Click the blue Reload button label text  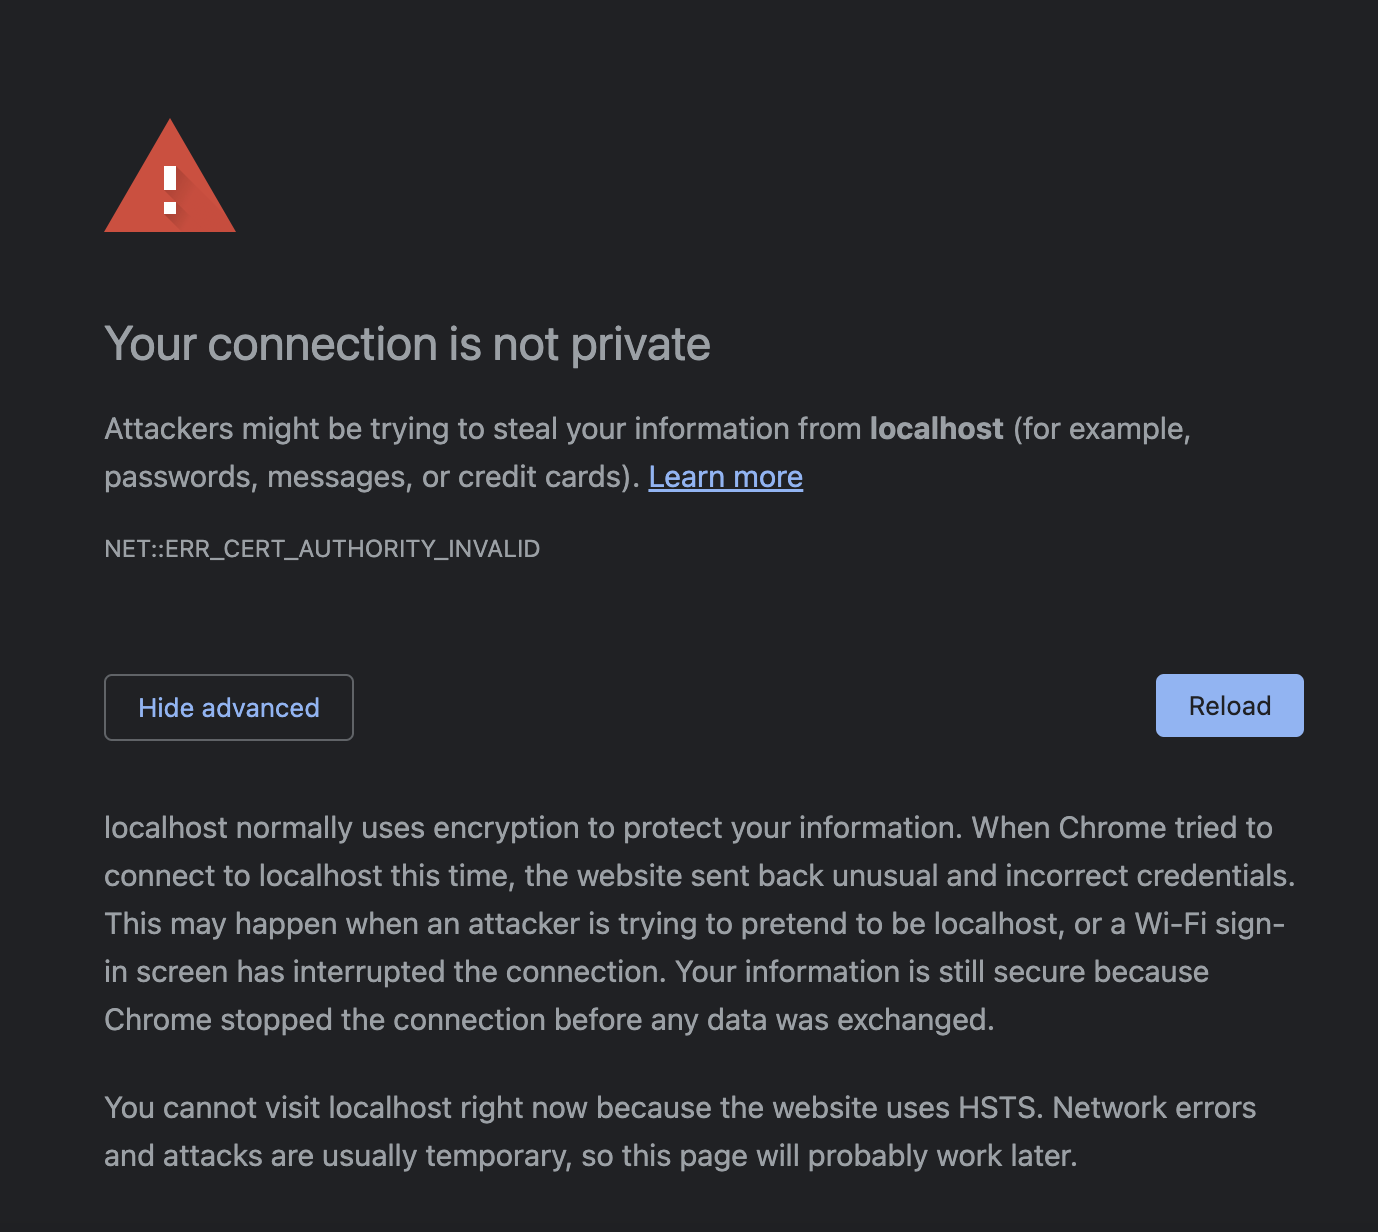coord(1229,705)
